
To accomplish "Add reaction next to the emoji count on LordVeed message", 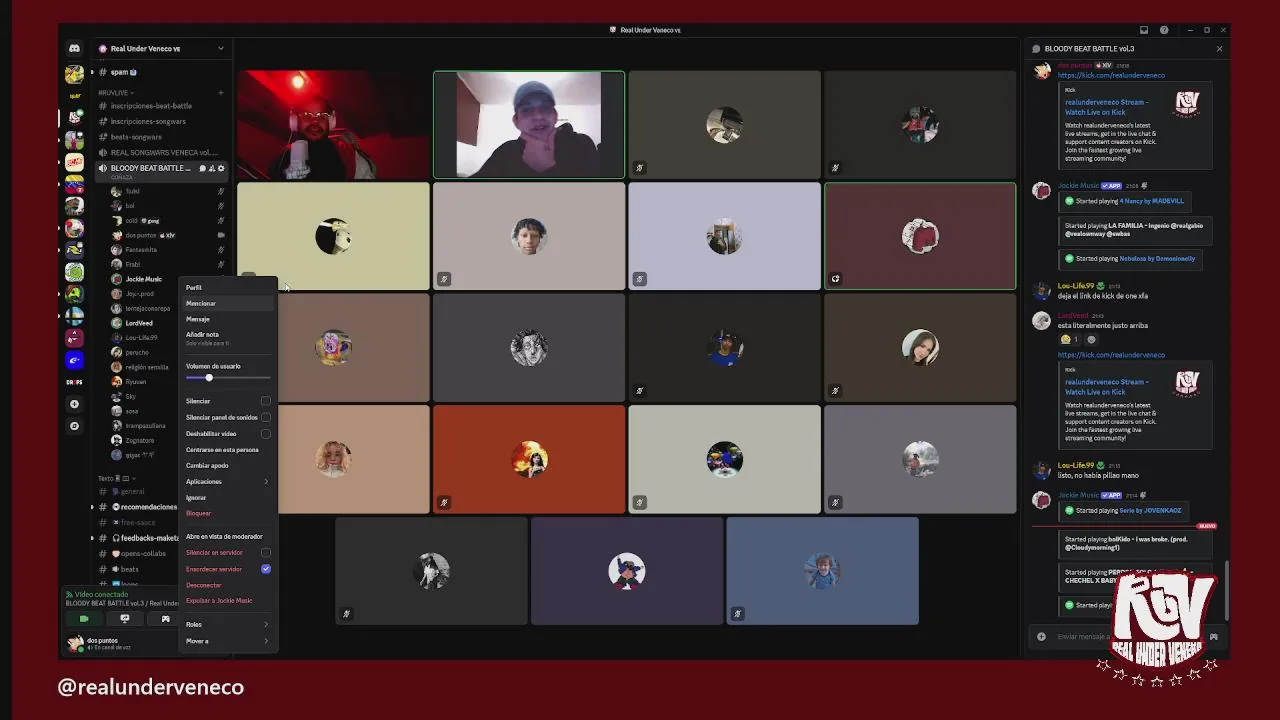I will click(1091, 339).
